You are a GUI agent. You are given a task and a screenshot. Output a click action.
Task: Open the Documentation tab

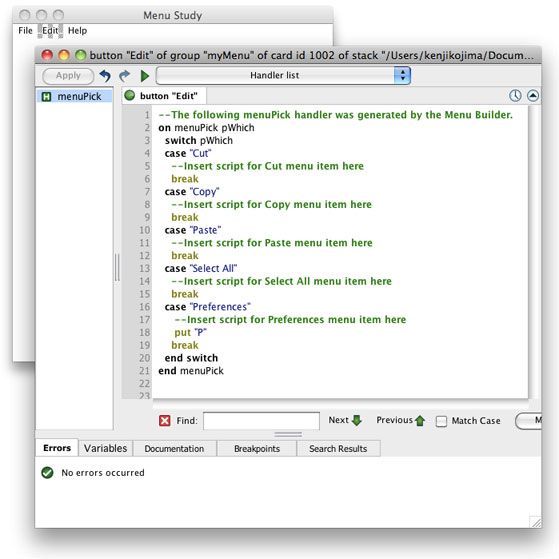point(174,448)
